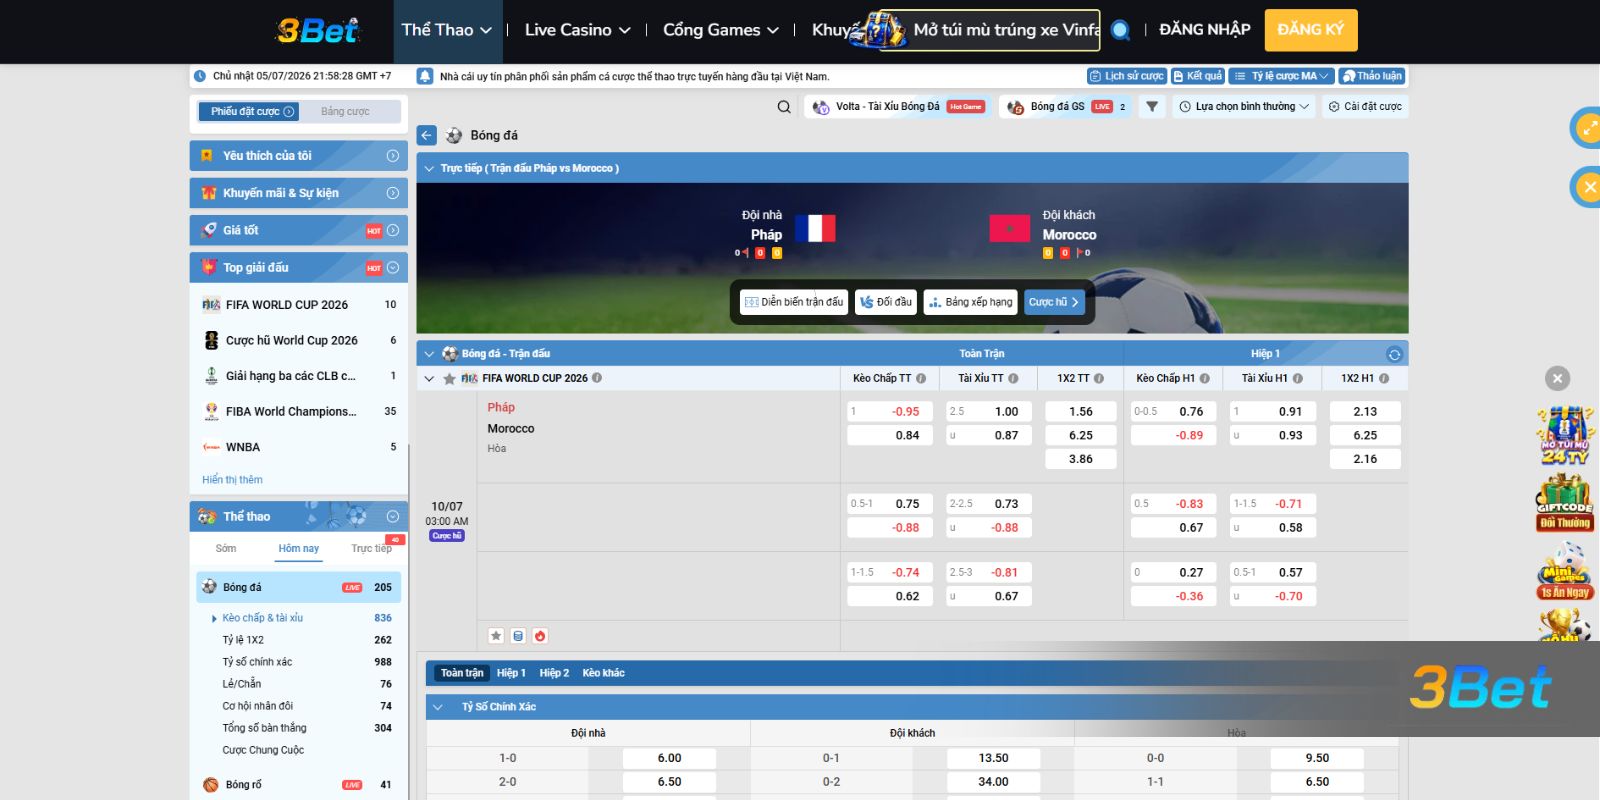Screen dimensions: 1600x800
Task: Click the info icon next to Tài Xỉu TT
Action: (1013, 379)
